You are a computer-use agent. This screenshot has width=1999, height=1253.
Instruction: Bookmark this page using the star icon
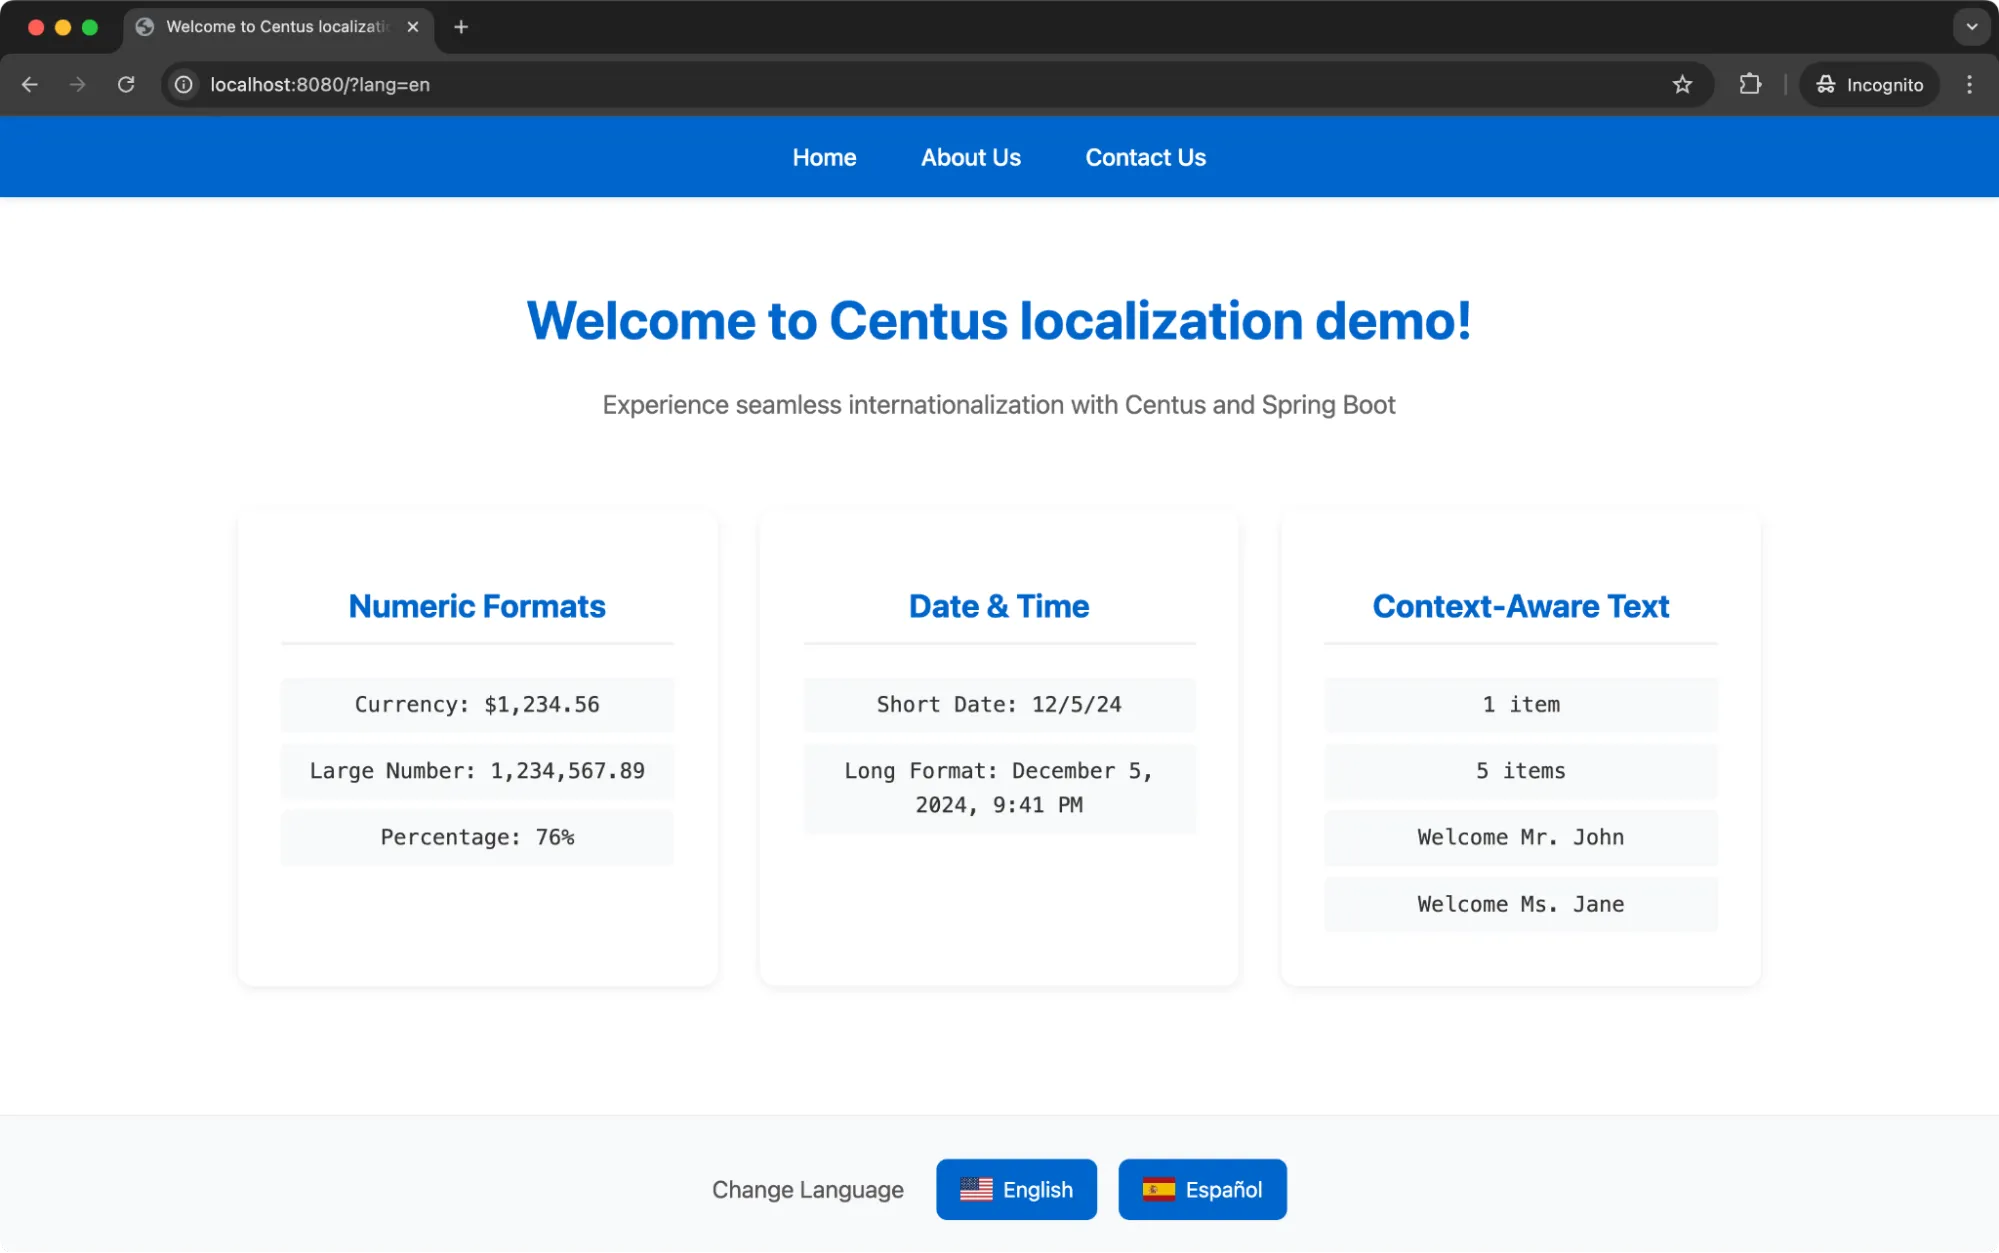pos(1683,84)
